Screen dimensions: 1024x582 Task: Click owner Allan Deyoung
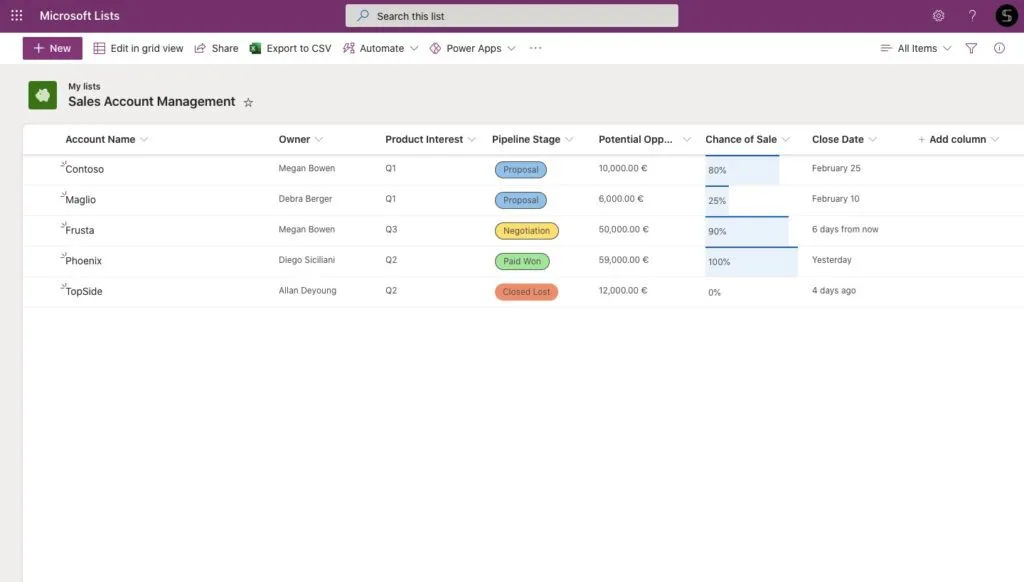click(308, 291)
